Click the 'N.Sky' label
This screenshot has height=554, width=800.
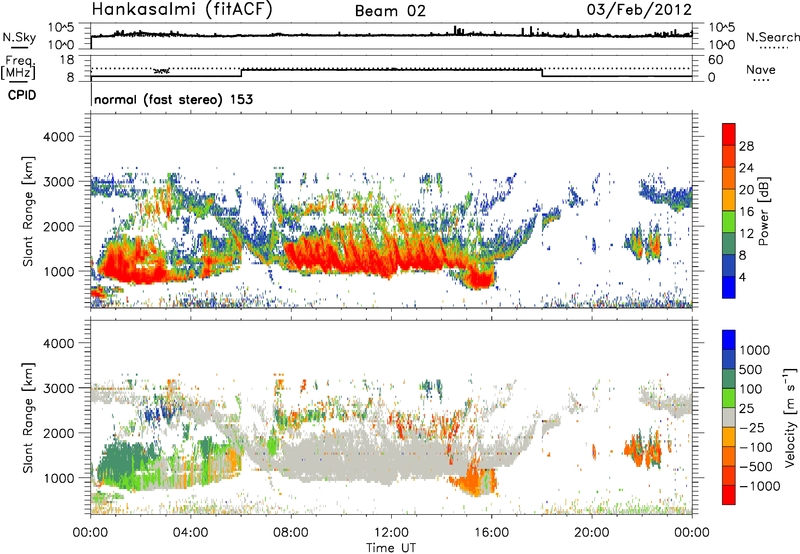[x=19, y=37]
